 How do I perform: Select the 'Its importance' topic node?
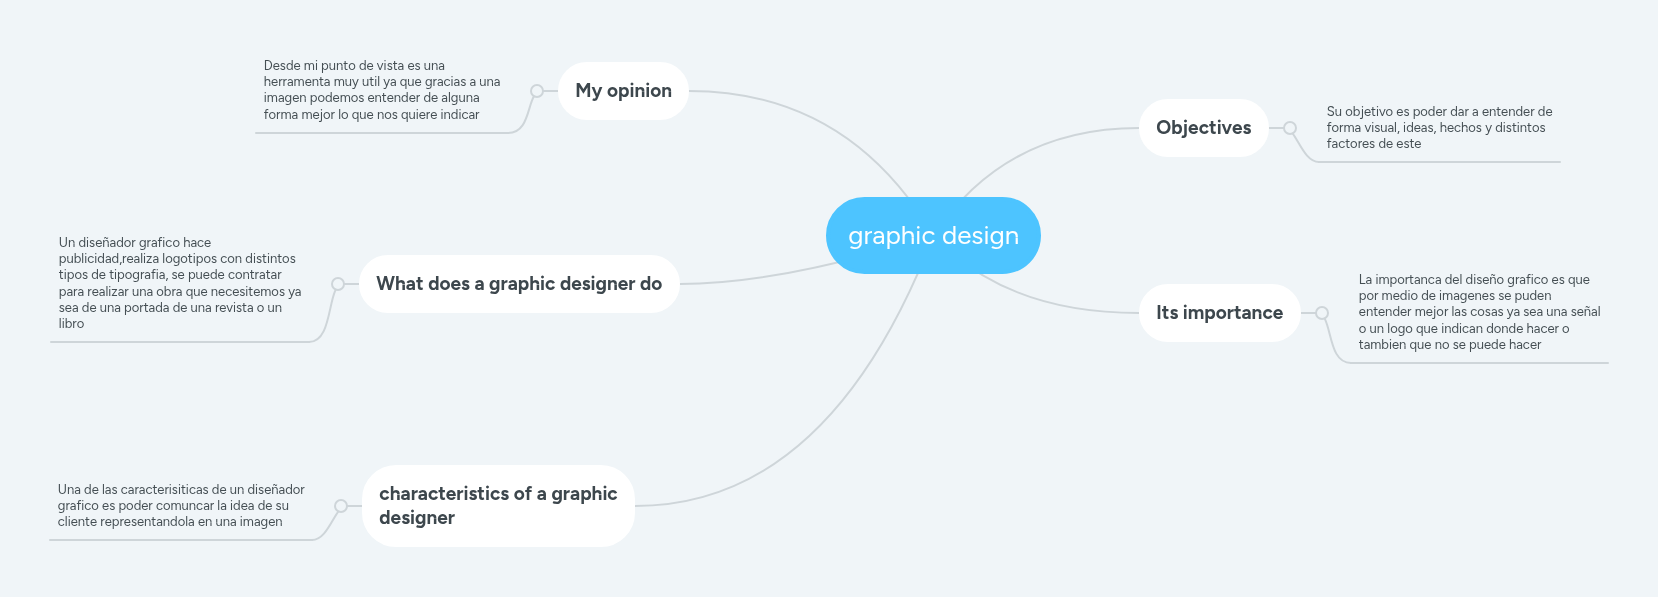(x=1220, y=313)
